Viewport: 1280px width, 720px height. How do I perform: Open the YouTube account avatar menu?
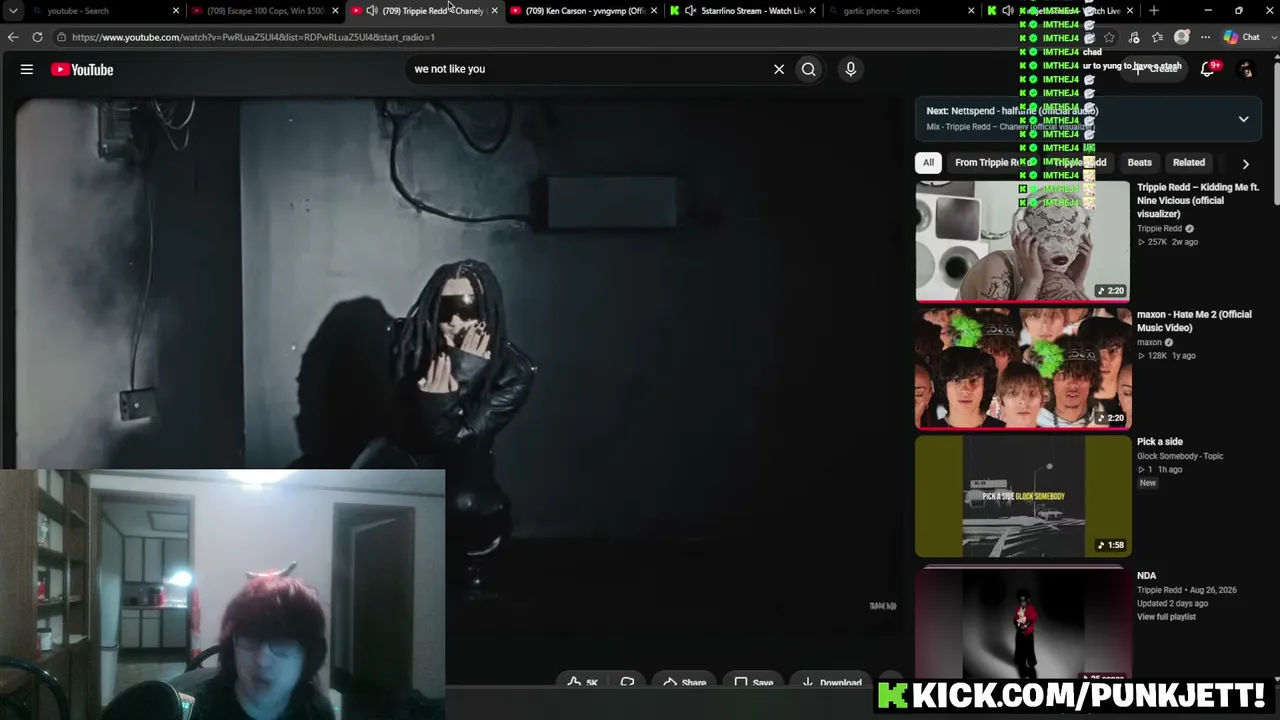(1246, 69)
